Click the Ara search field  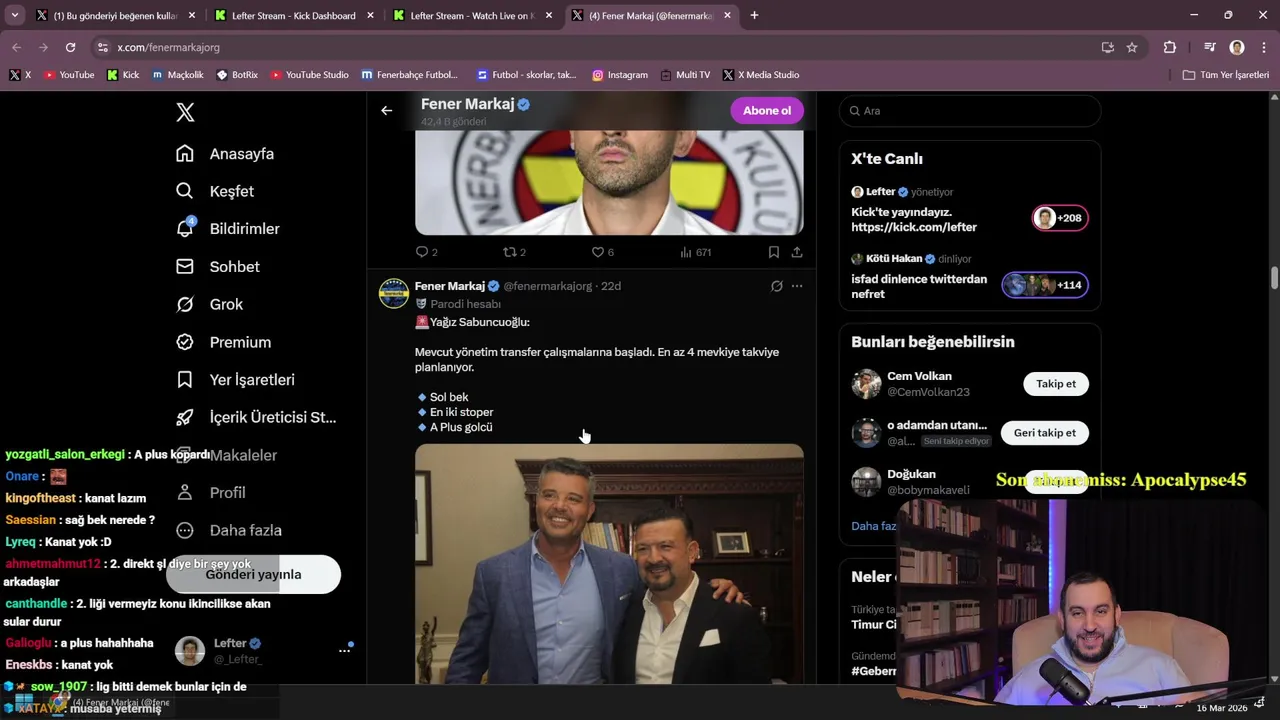tap(970, 111)
